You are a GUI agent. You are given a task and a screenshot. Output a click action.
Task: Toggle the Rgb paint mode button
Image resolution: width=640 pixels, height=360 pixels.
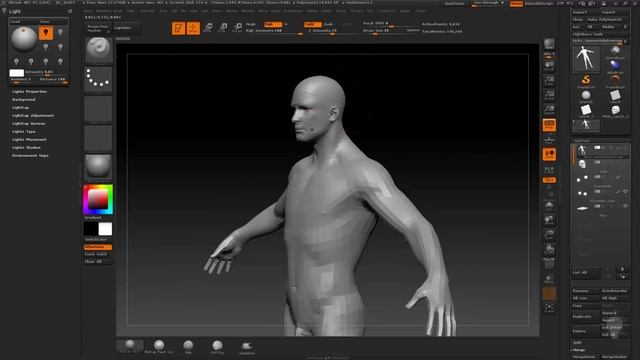[x=272, y=24]
